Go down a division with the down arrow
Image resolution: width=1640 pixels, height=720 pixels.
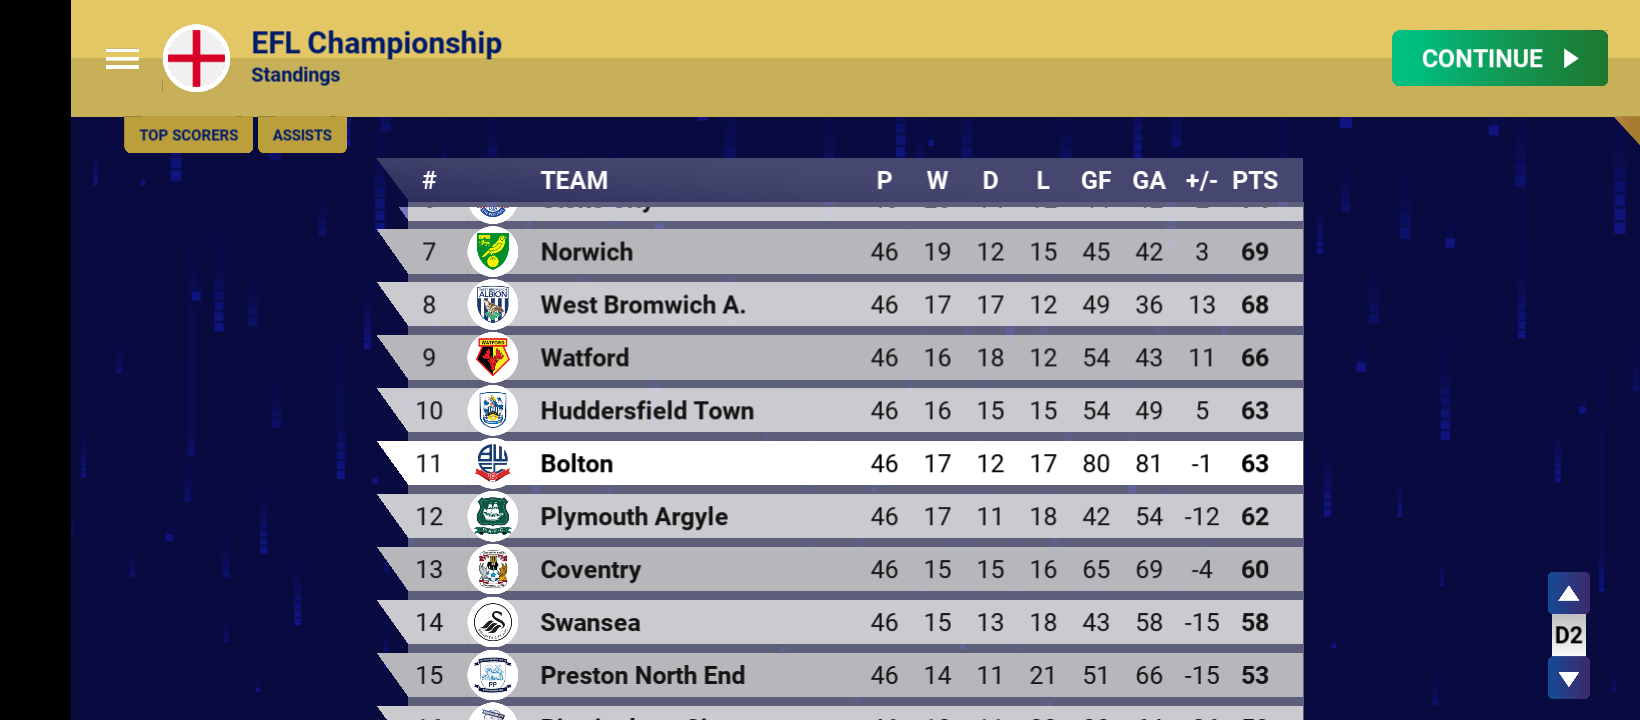pyautogui.click(x=1568, y=679)
